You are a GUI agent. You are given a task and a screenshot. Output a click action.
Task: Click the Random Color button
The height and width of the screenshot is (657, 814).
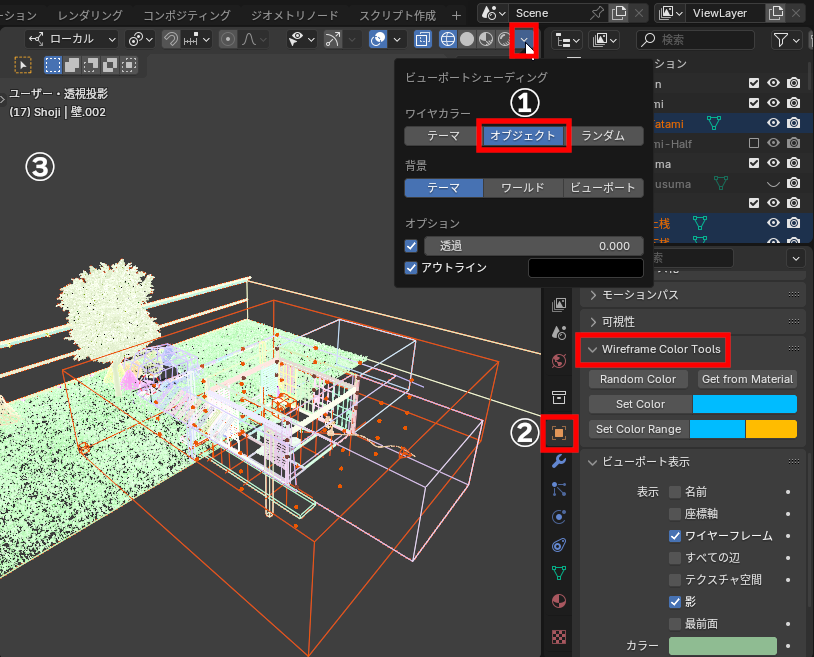[x=638, y=379]
